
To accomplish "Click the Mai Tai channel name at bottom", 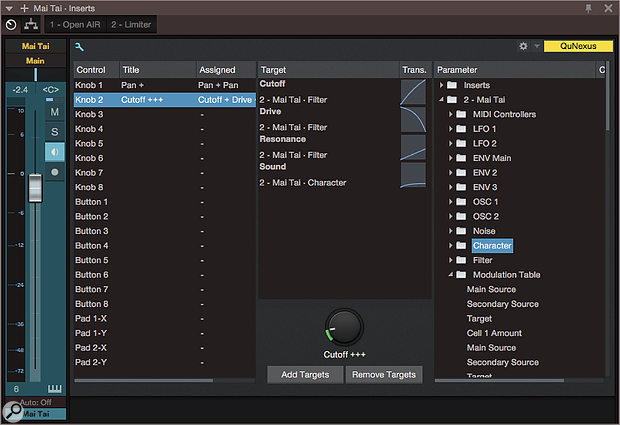I will click(x=36, y=414).
